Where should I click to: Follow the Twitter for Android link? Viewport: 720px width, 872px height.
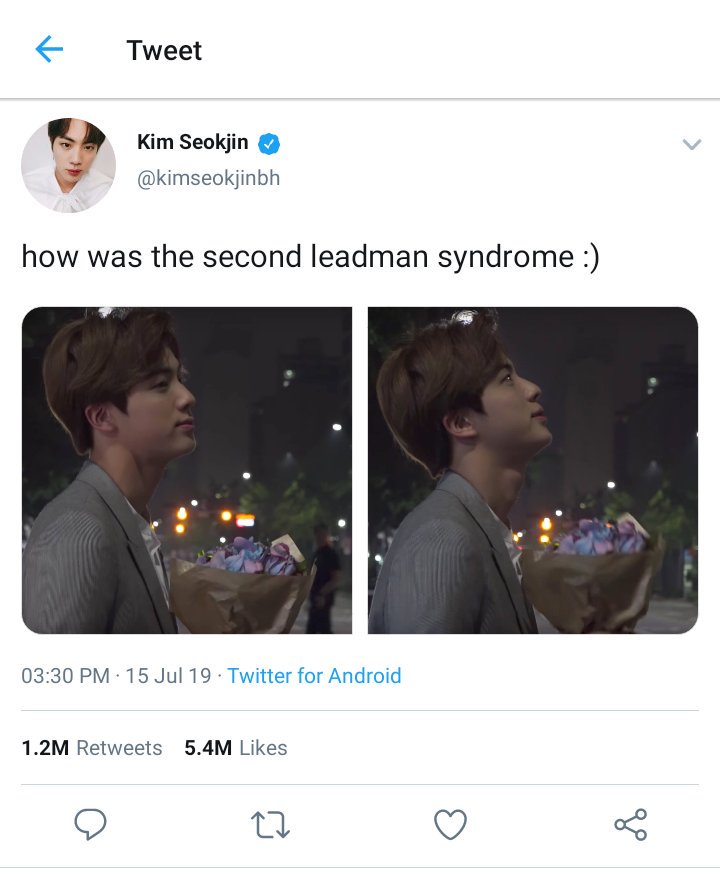coord(314,676)
